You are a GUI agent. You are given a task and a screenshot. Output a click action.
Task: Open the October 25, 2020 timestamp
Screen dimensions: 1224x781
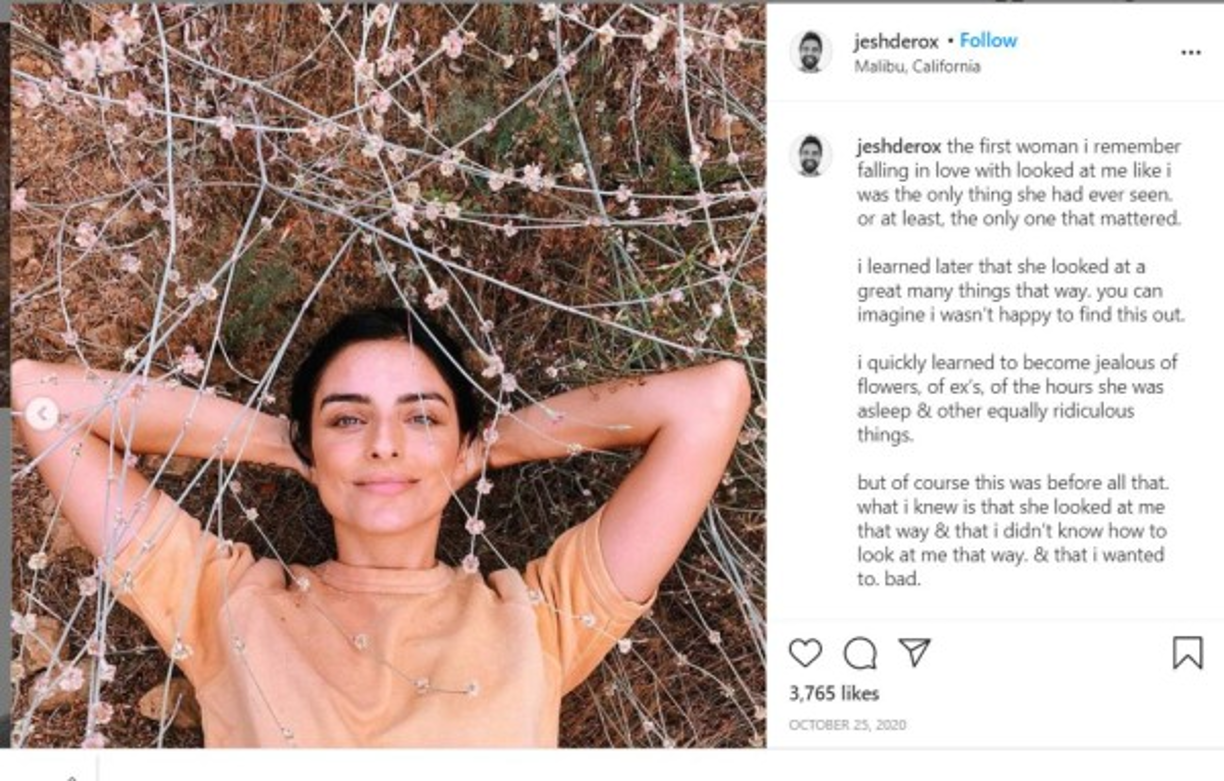[x=847, y=725]
